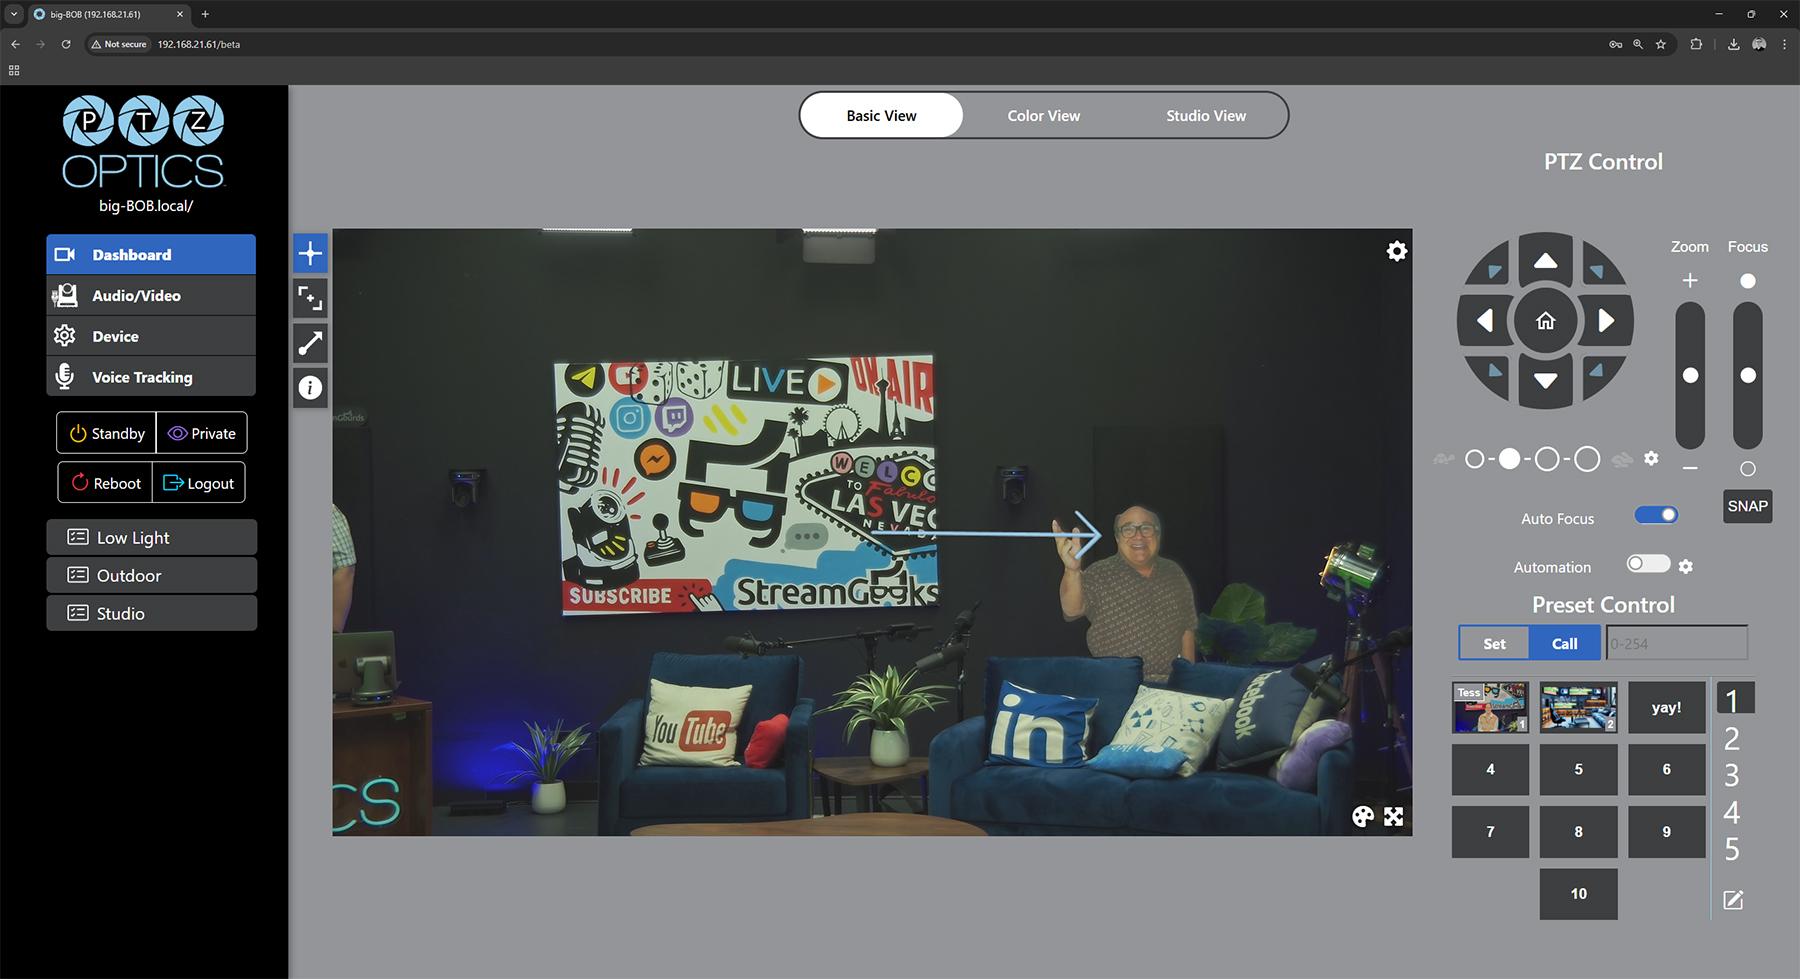Move camera diagonally up-right

coord(1597,270)
